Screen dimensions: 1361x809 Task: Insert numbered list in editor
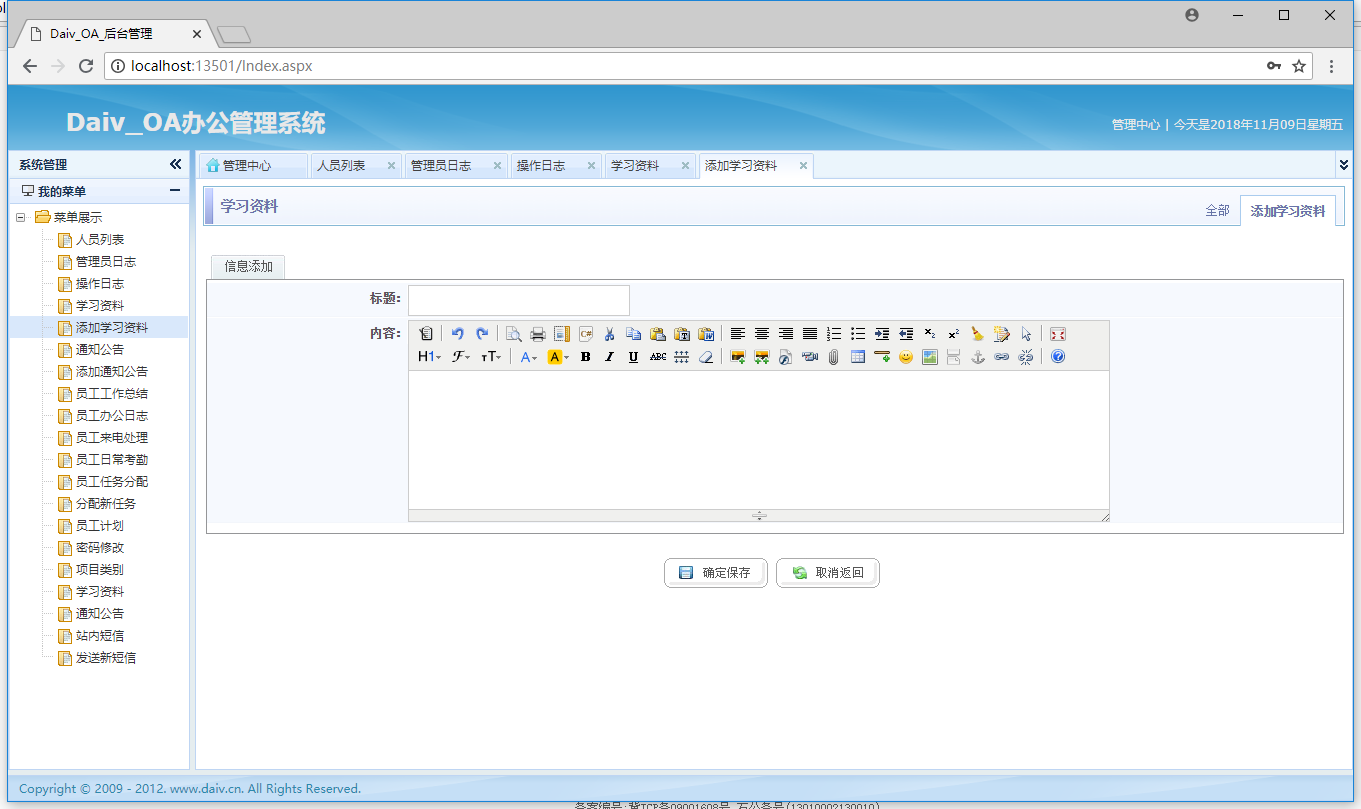point(834,334)
